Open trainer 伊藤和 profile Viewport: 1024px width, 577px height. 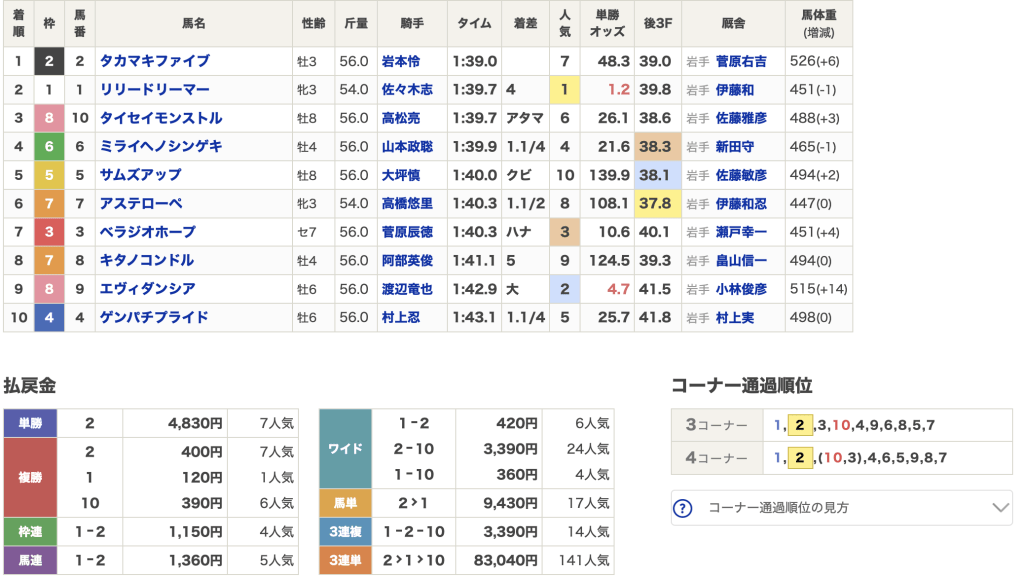pos(735,89)
